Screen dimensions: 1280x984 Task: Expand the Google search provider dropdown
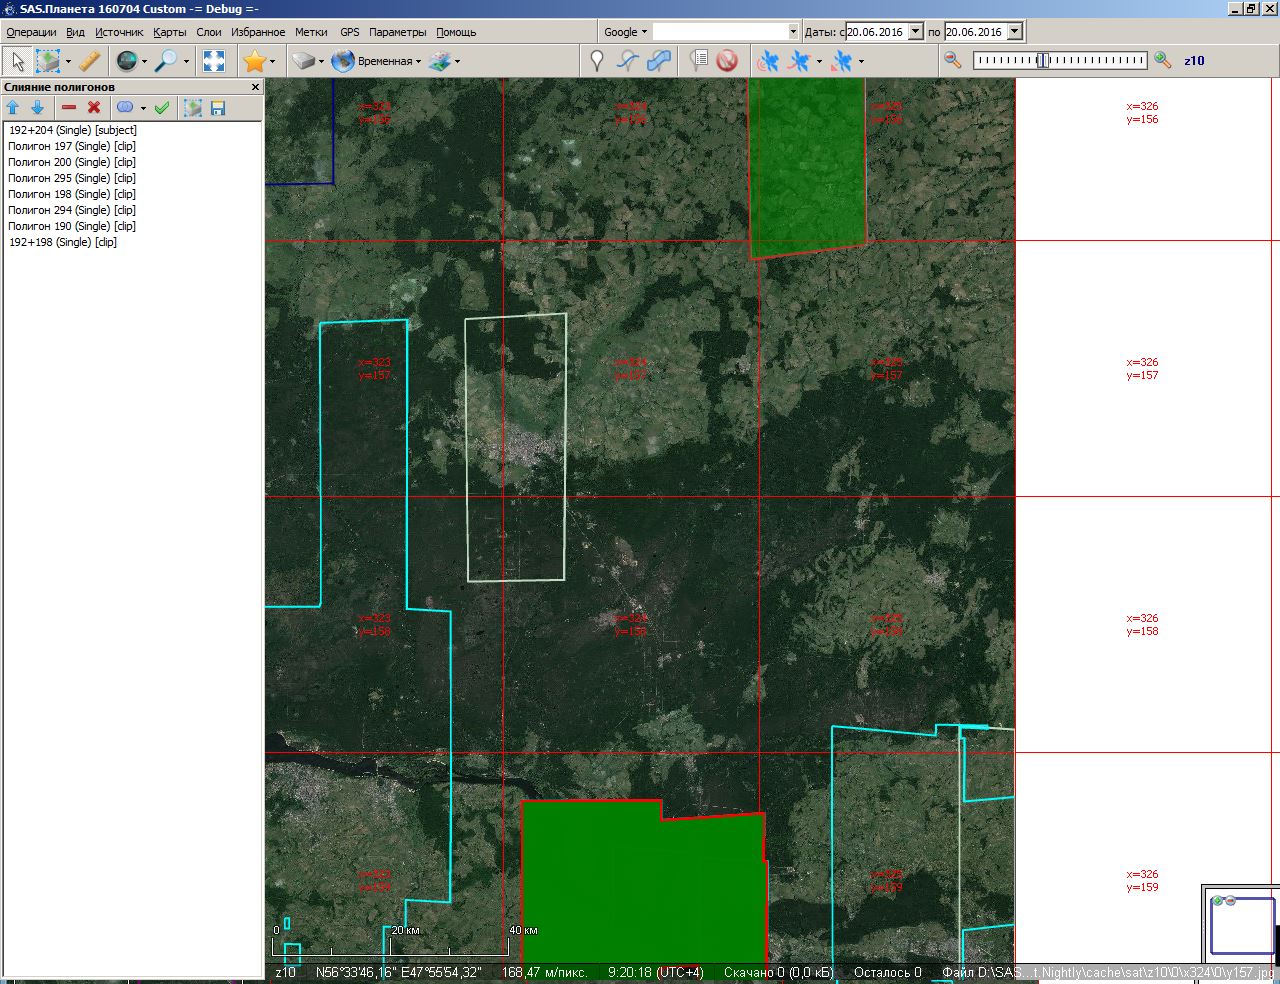click(625, 32)
